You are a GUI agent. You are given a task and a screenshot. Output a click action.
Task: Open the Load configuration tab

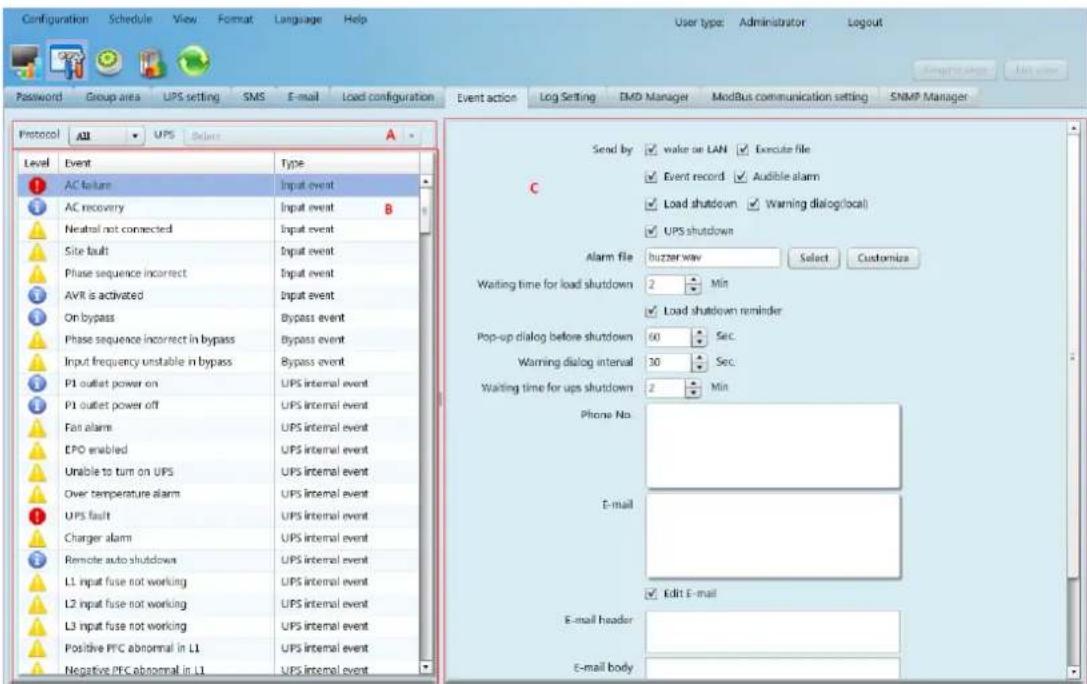388,97
